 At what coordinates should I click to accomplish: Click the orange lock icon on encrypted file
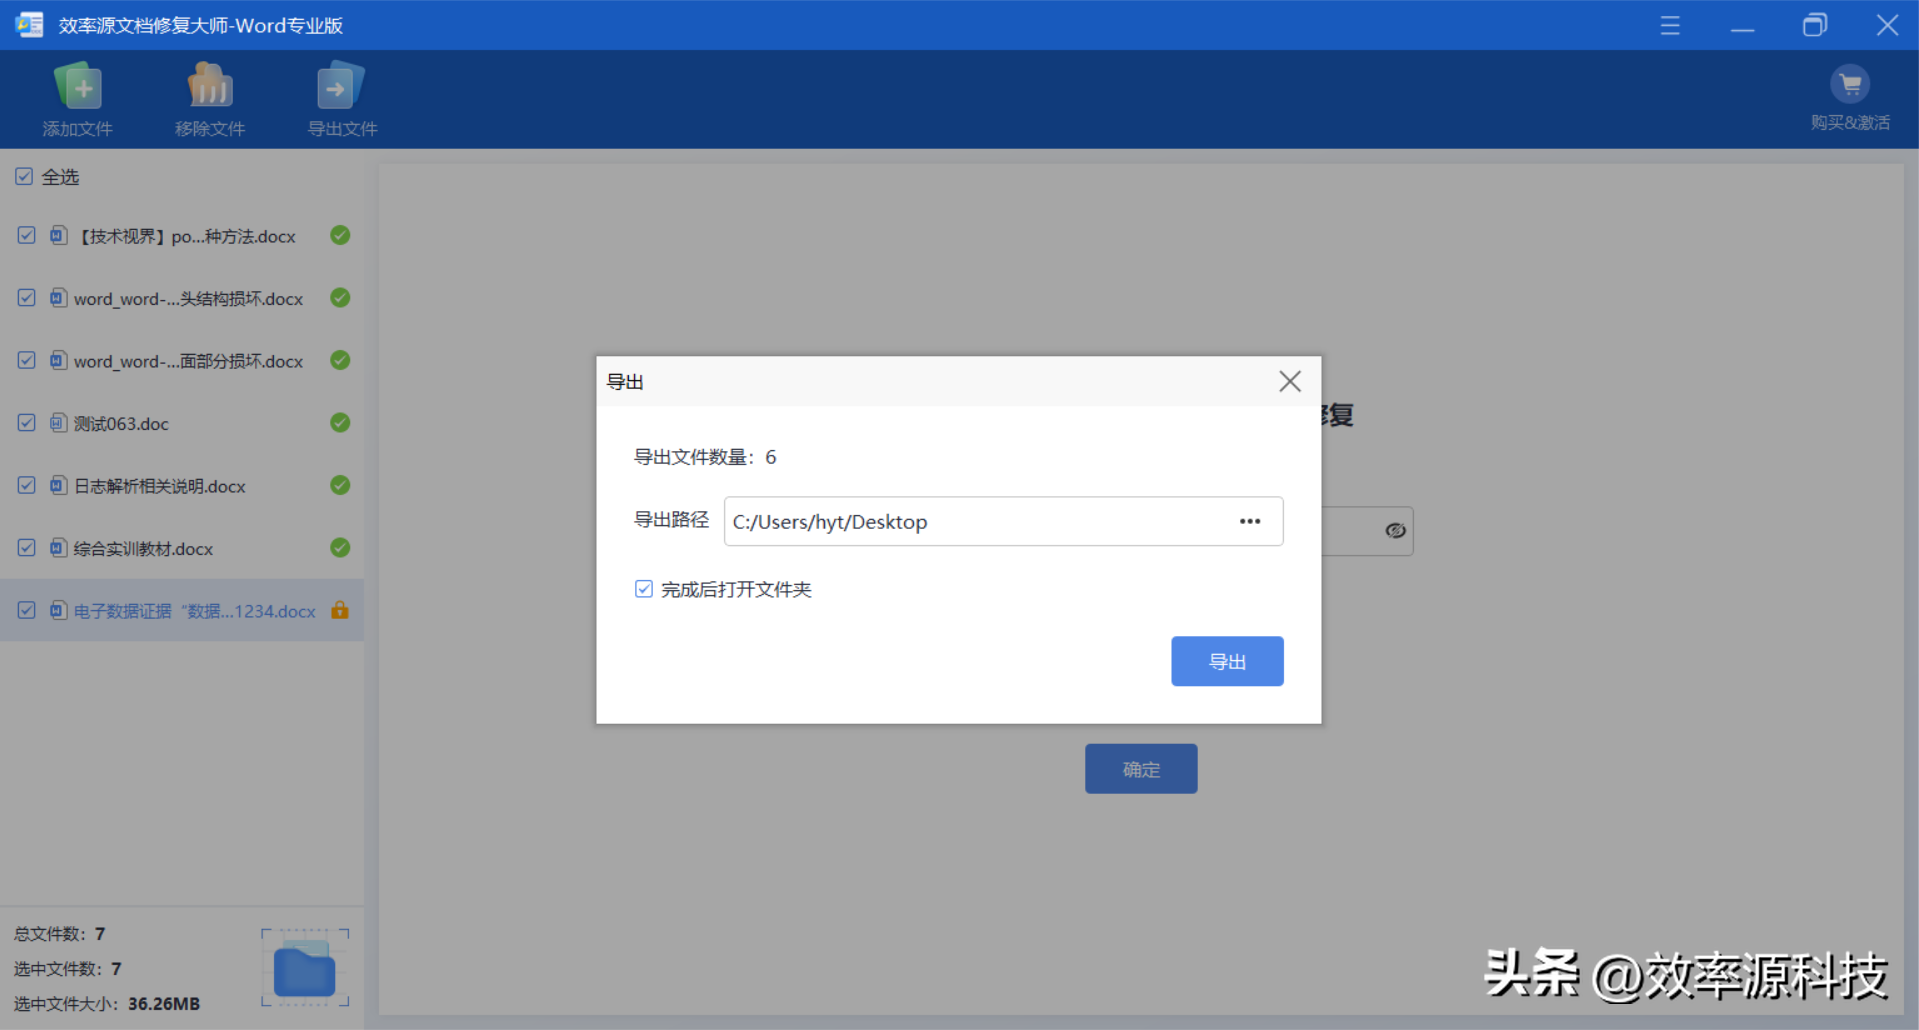[x=340, y=610]
